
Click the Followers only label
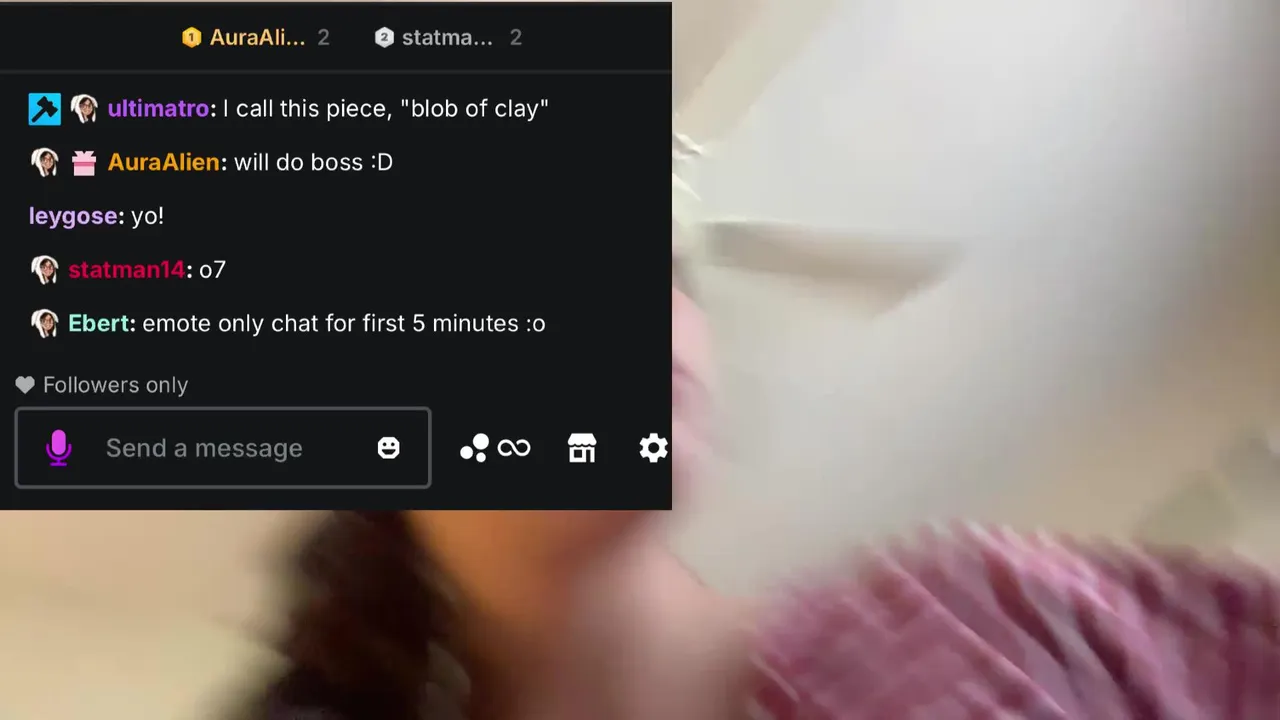coord(115,385)
